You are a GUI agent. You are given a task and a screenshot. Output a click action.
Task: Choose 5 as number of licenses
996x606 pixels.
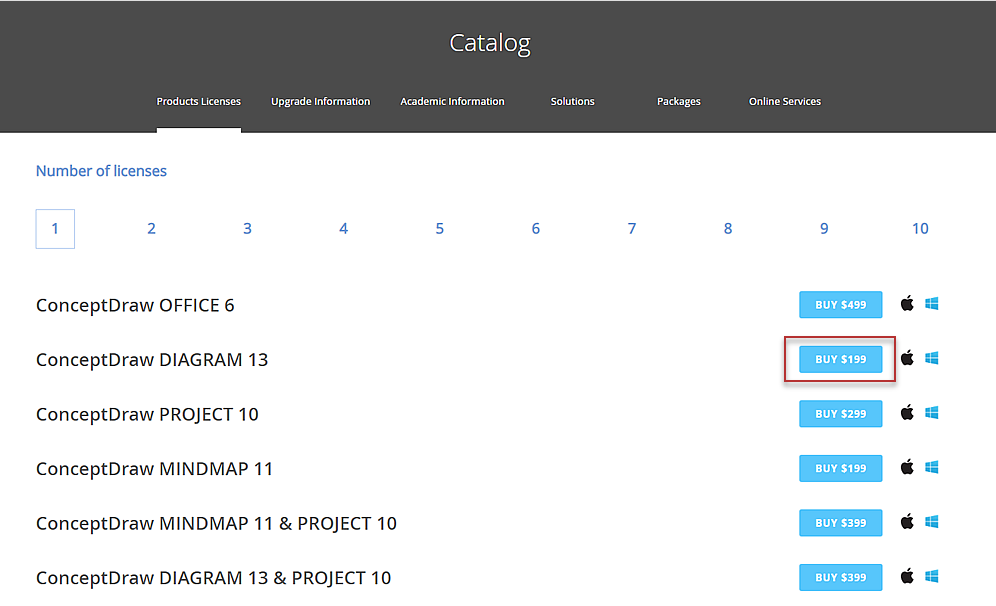[x=439, y=229]
